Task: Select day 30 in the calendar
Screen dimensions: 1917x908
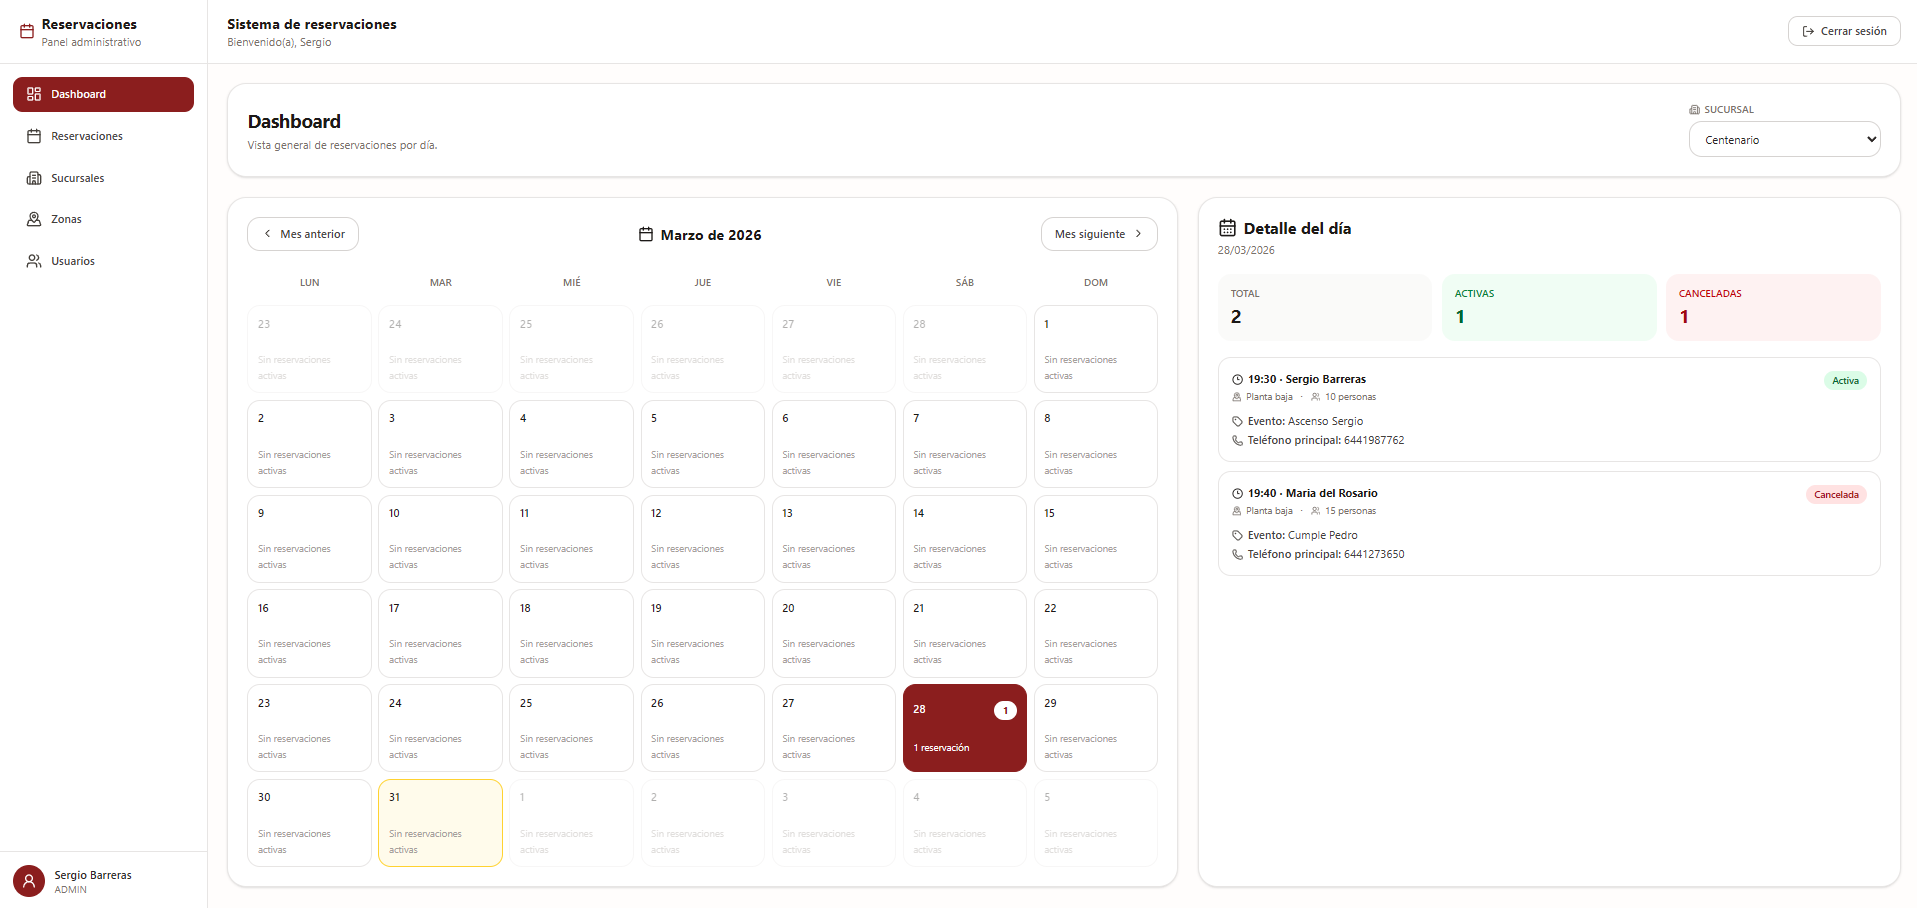Action: (309, 823)
